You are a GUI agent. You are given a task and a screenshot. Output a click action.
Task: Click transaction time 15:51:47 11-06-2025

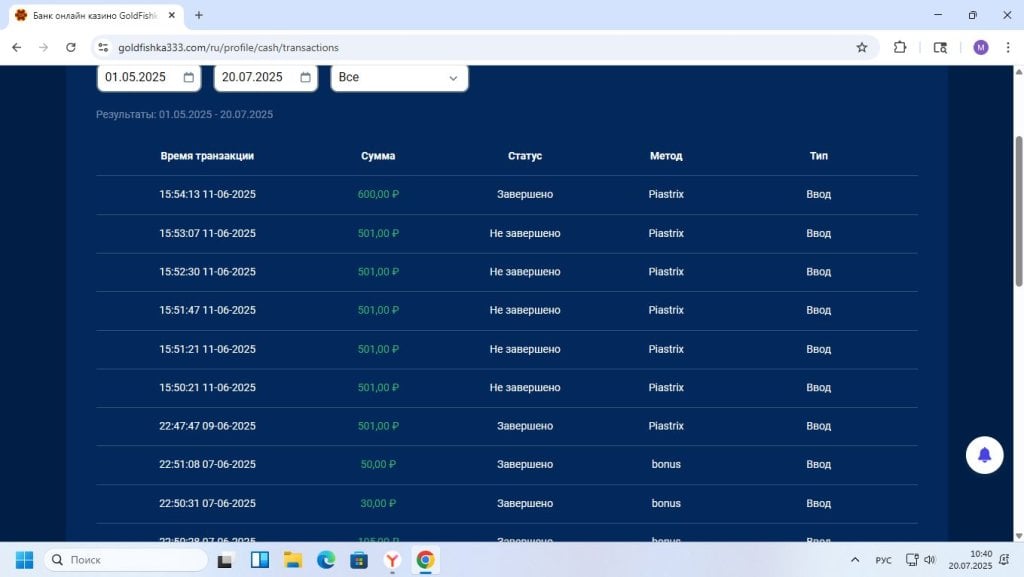pos(207,310)
